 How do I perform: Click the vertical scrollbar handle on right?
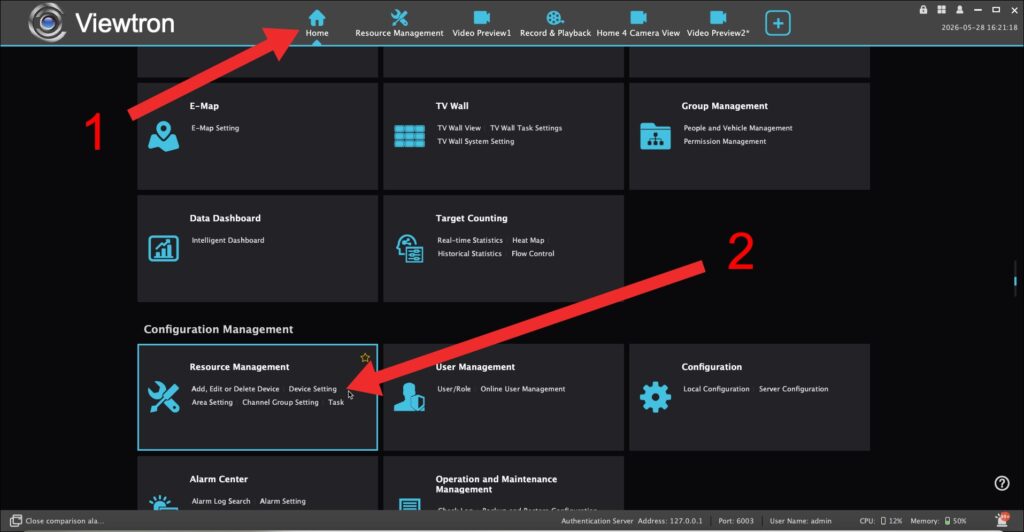pyautogui.click(x=1015, y=281)
